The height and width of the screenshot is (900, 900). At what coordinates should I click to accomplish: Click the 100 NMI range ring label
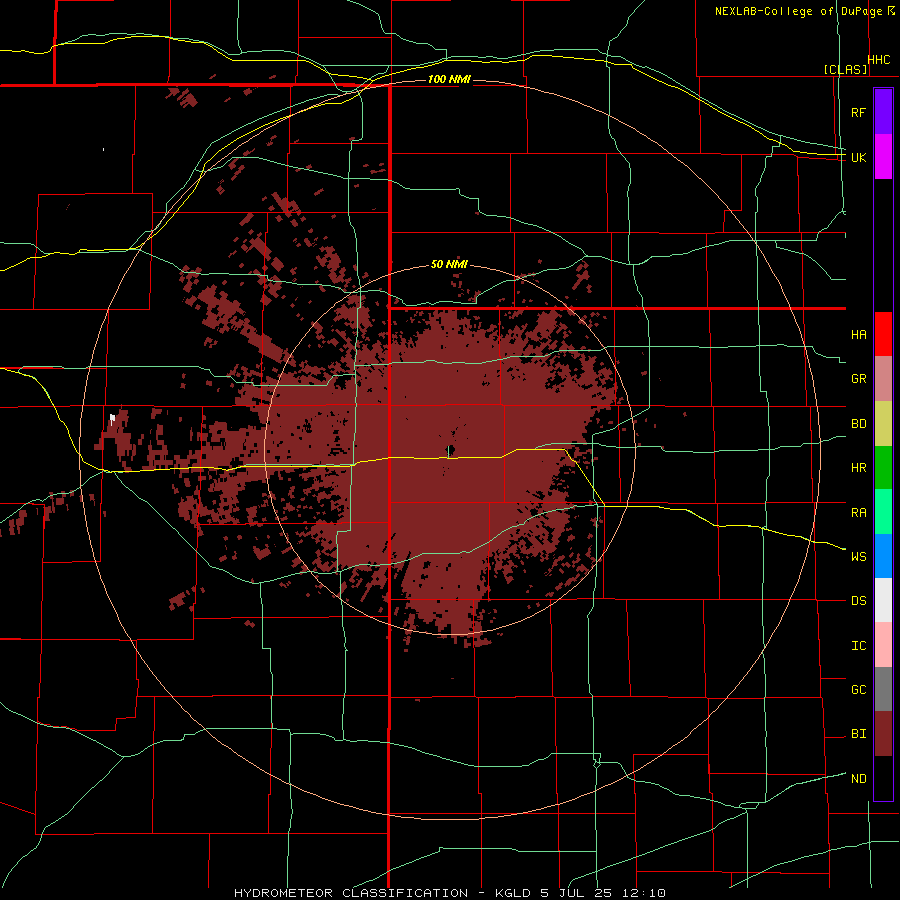(449, 79)
